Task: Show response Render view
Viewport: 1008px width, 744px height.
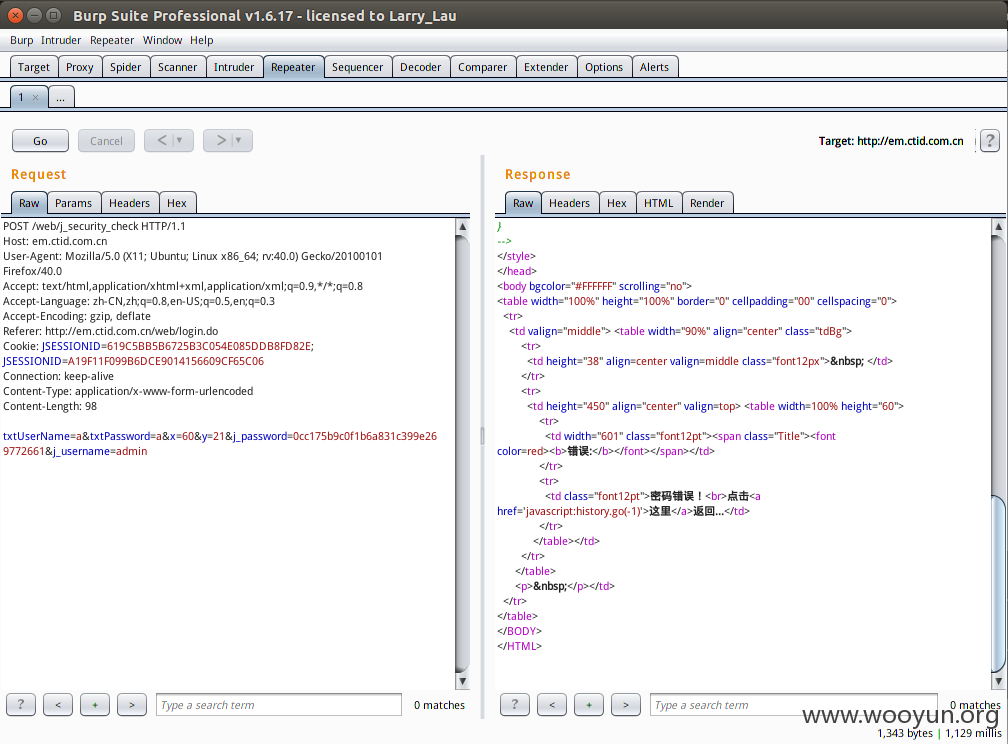Action: point(707,203)
